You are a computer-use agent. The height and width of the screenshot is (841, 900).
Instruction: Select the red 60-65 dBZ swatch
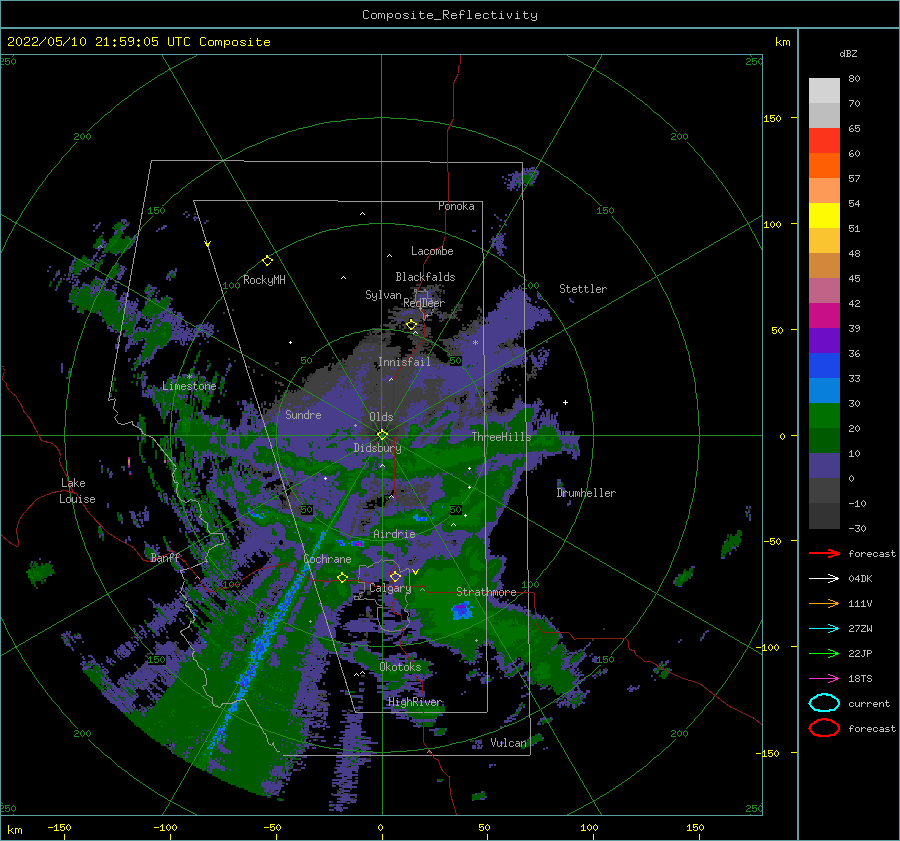tap(824, 141)
